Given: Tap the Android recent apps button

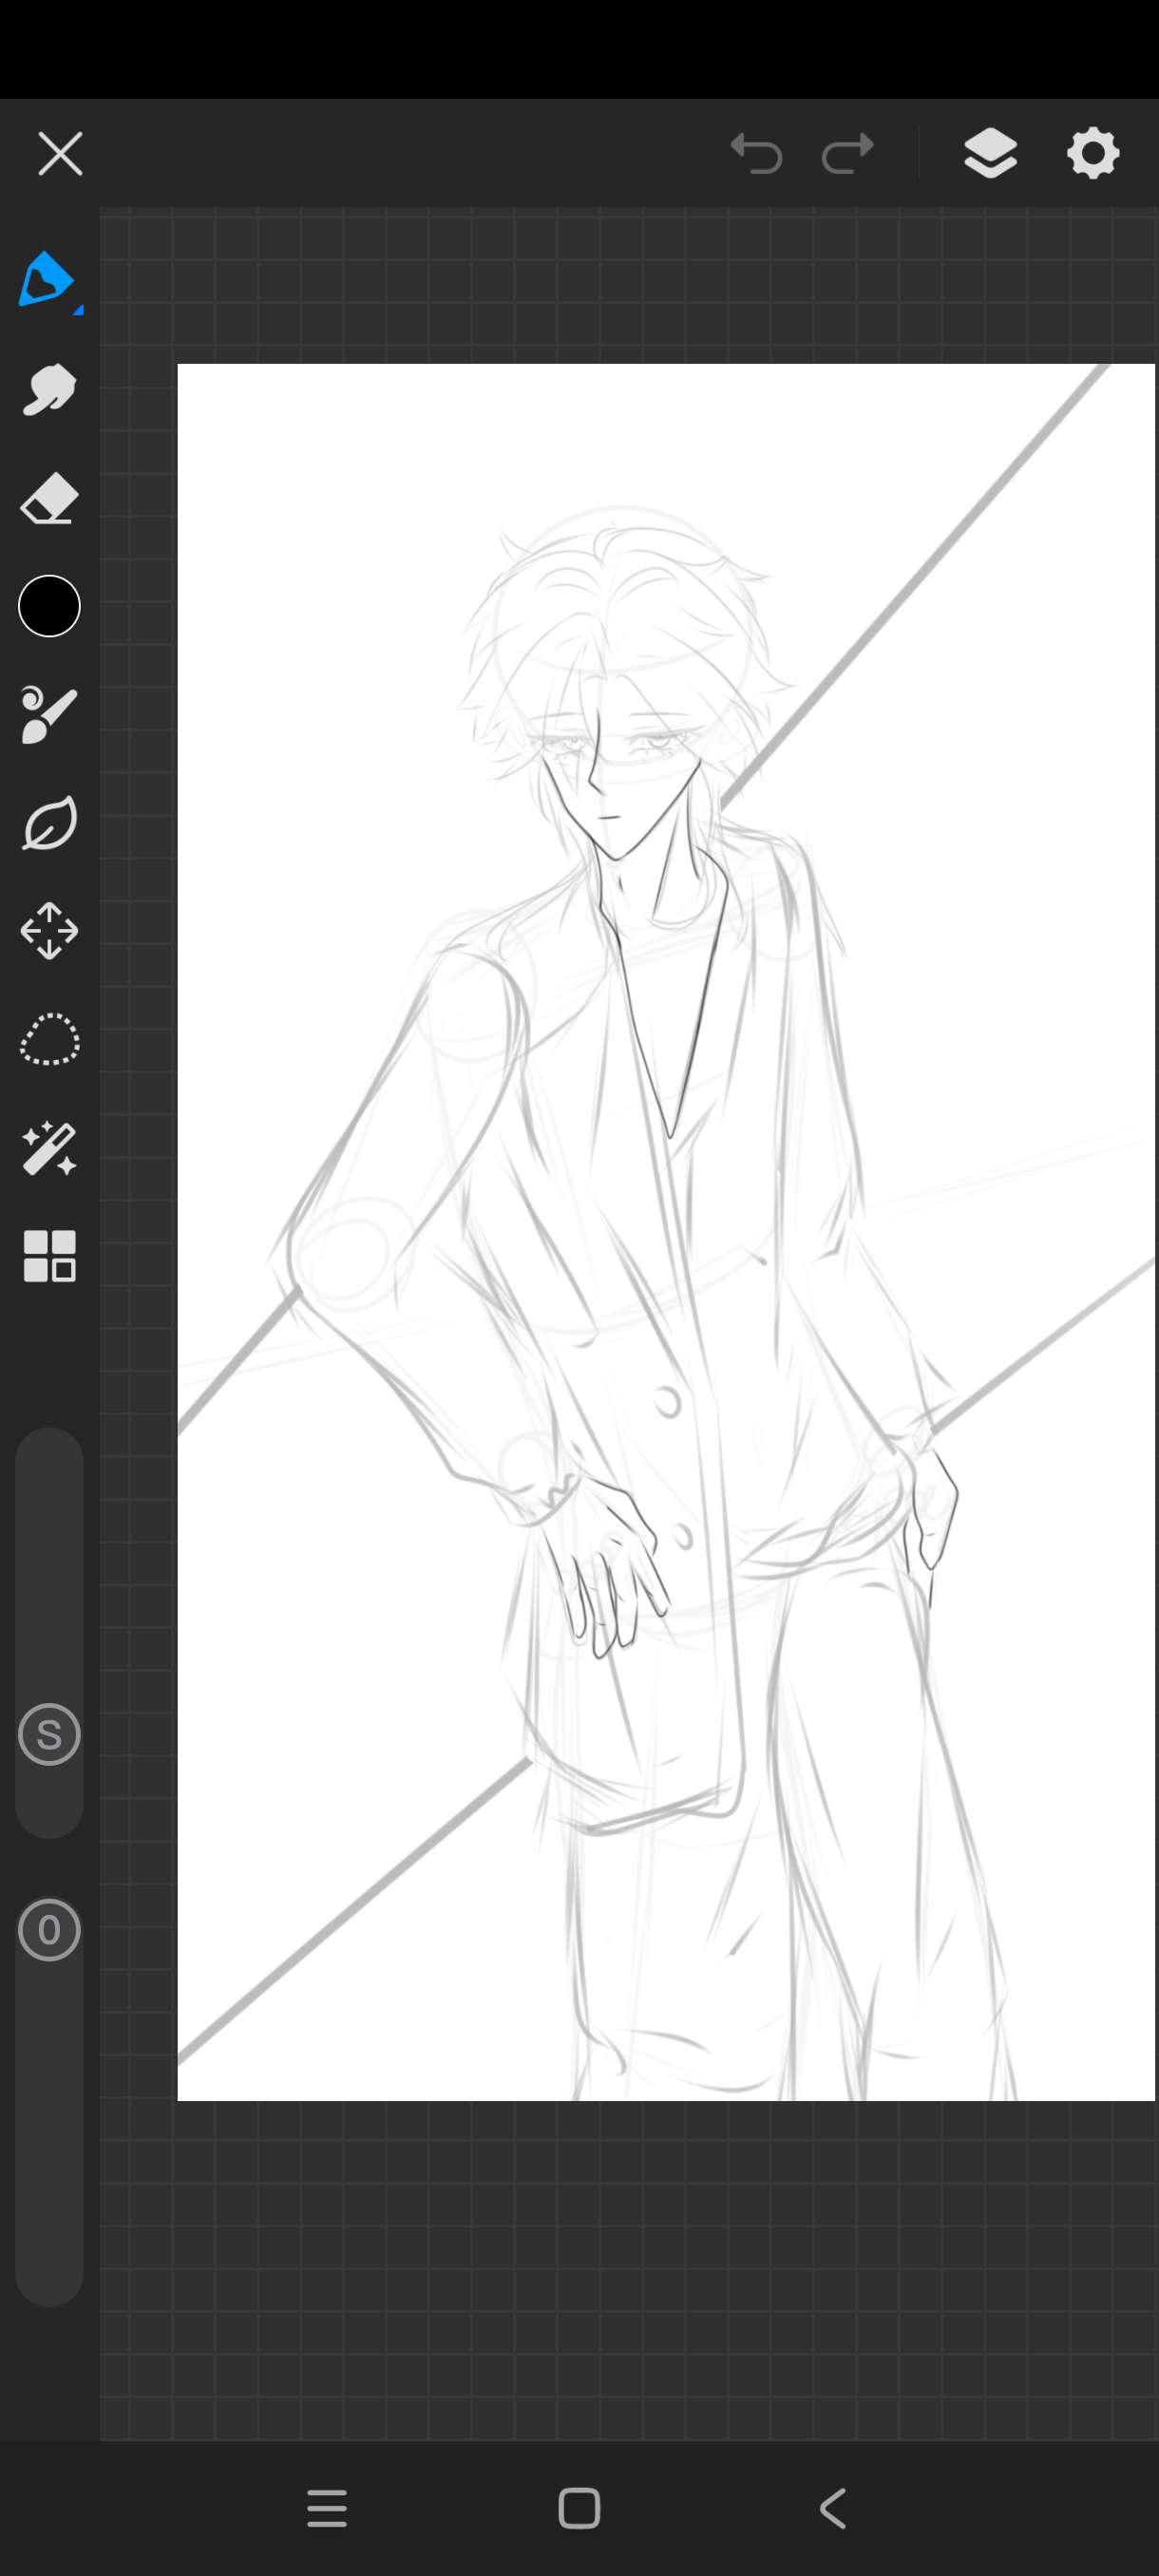Looking at the screenshot, I should [x=327, y=2509].
